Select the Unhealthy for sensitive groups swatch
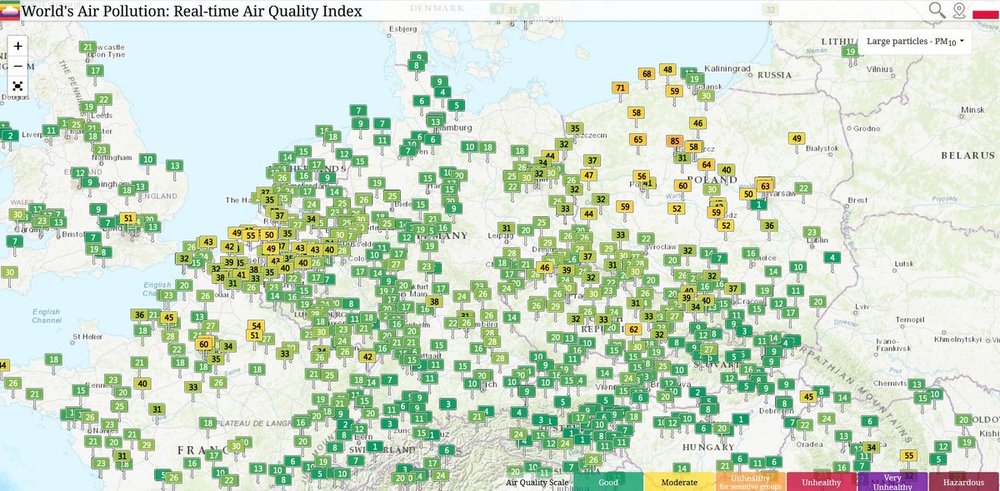The width and height of the screenshot is (1000, 491). pos(751,482)
